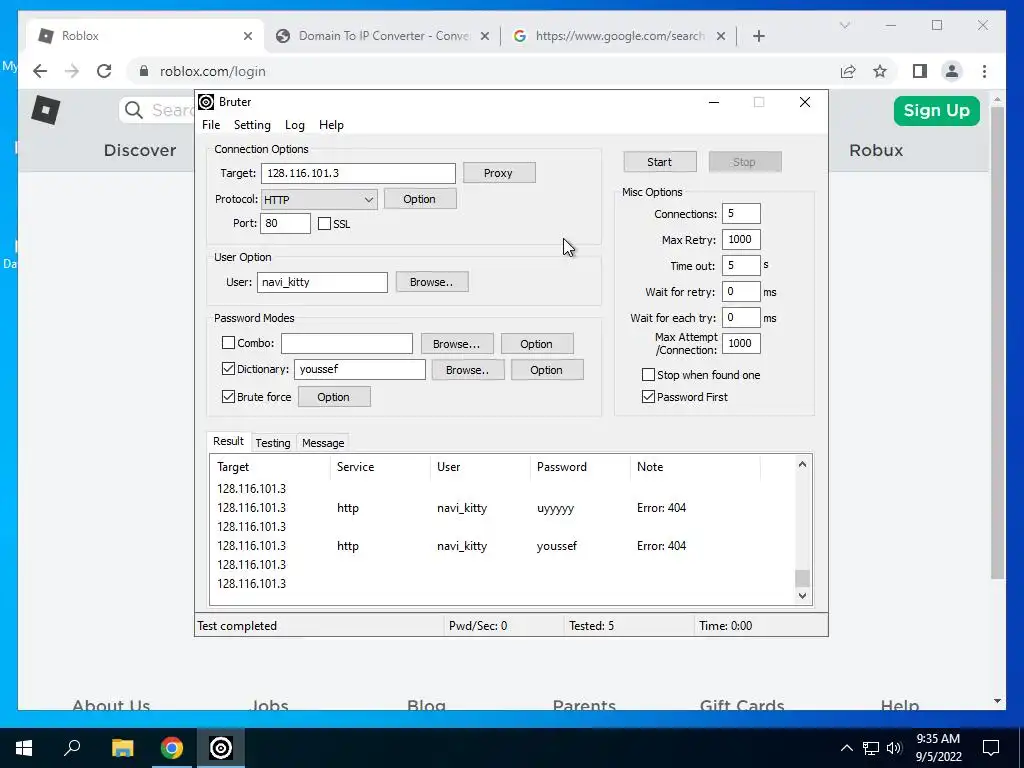Click the Chrome tab search chevron
Viewport: 1024px width, 768px height.
(844, 25)
